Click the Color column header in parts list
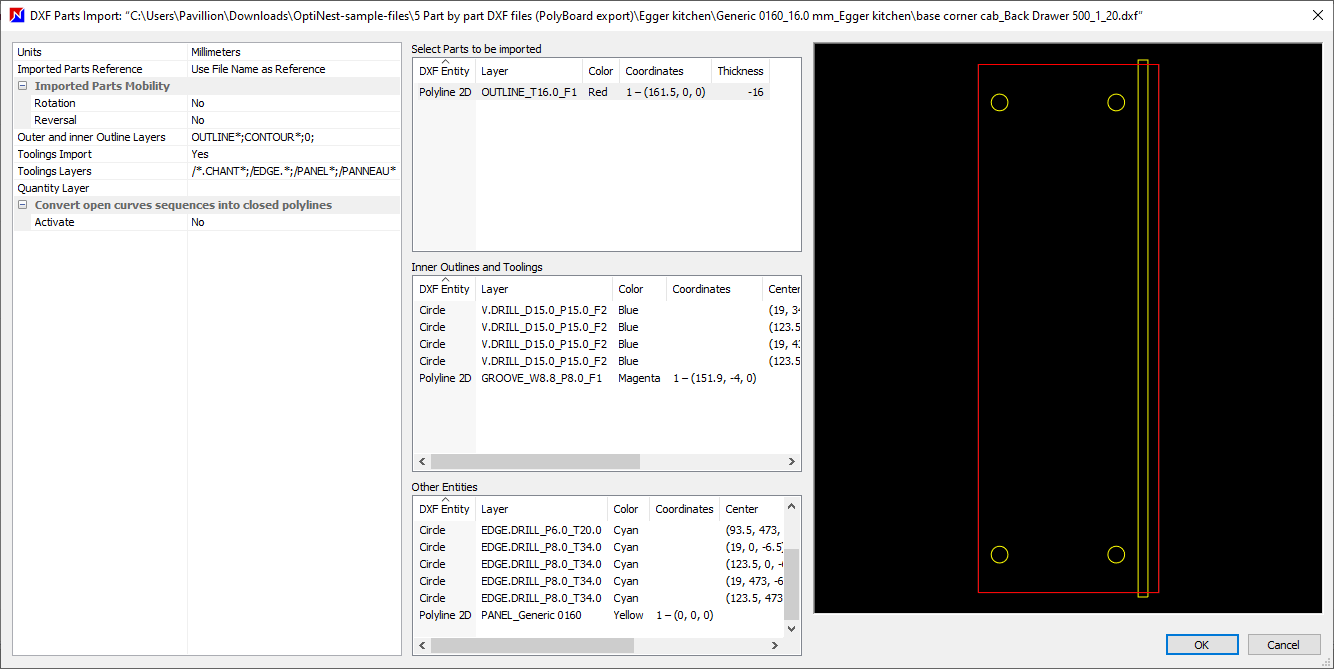This screenshot has width=1334, height=669. 600,71
